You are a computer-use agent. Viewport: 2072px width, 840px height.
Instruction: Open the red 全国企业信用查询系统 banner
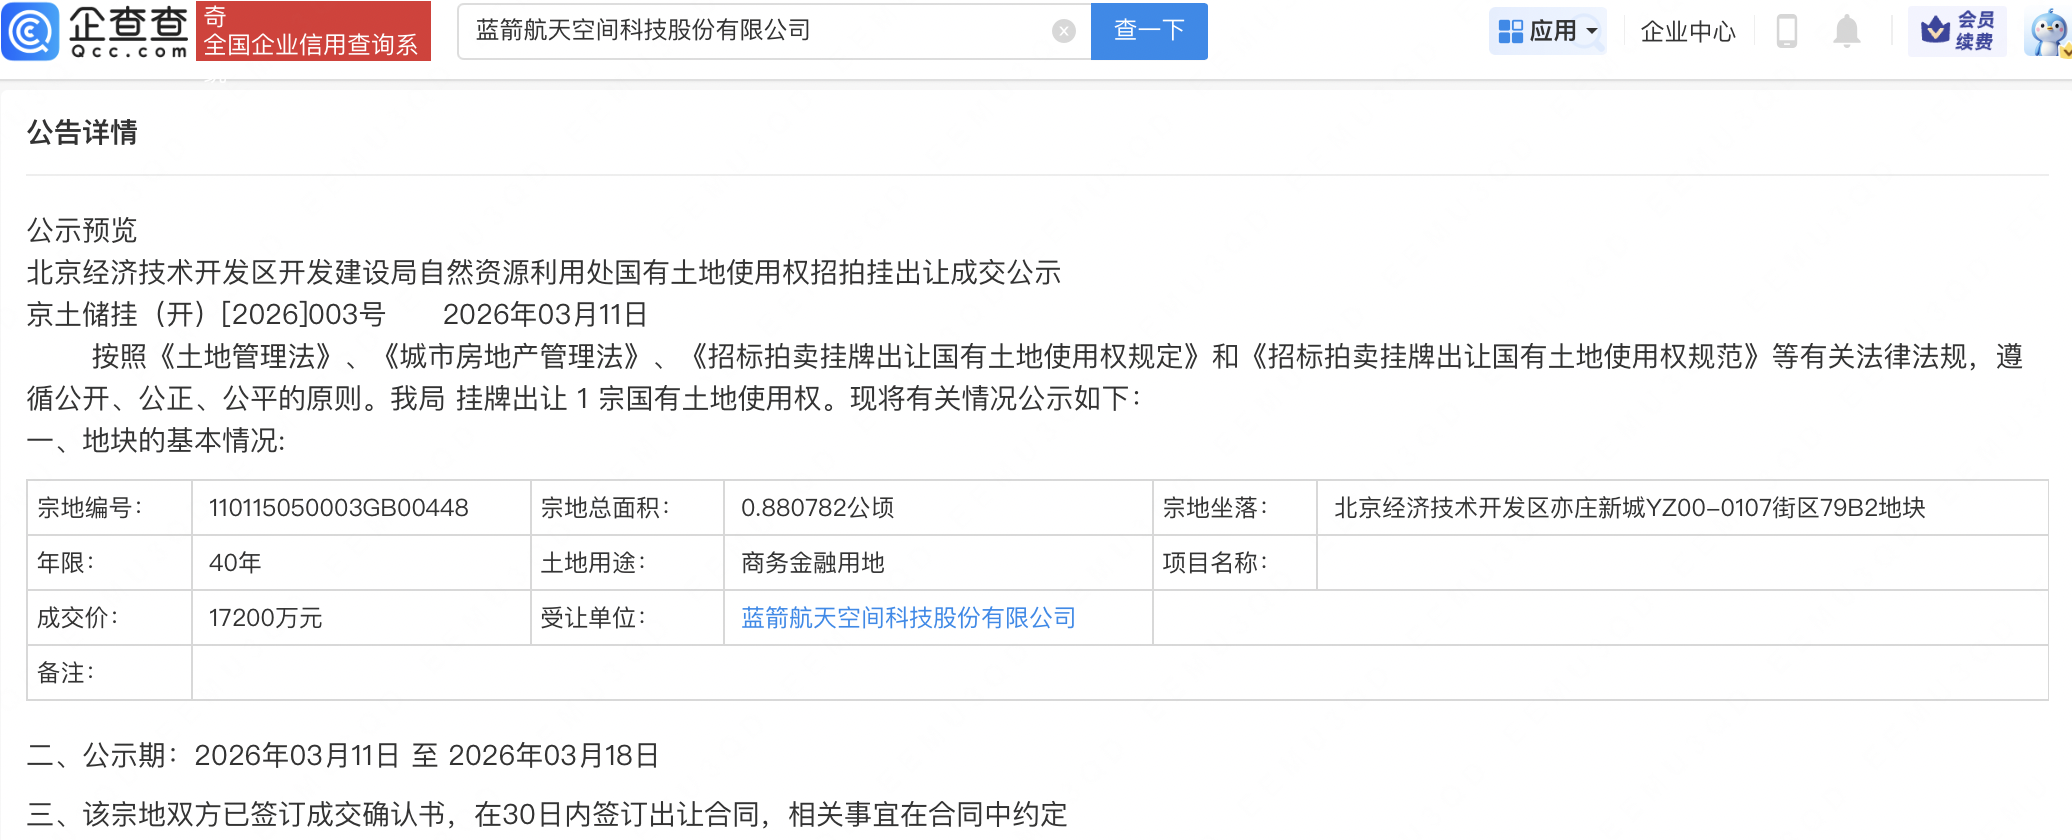313,31
